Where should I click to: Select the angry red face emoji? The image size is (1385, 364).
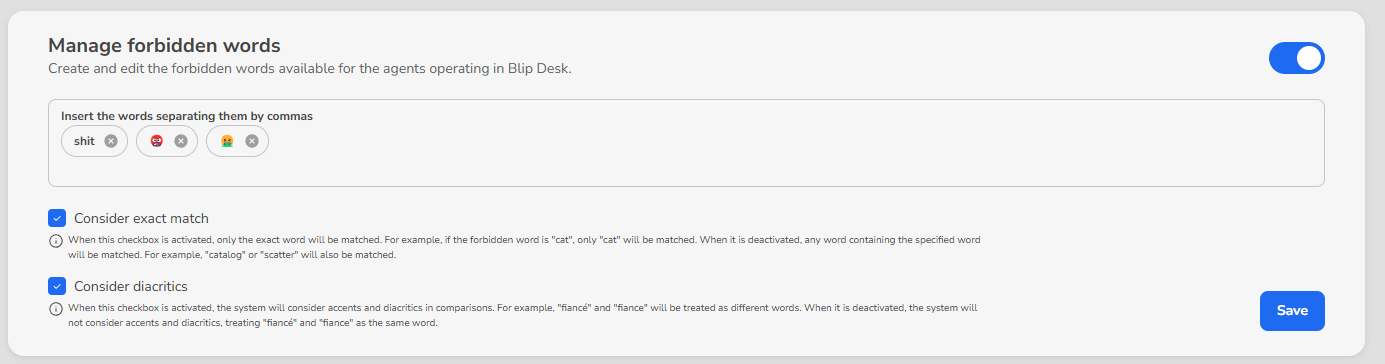156,141
